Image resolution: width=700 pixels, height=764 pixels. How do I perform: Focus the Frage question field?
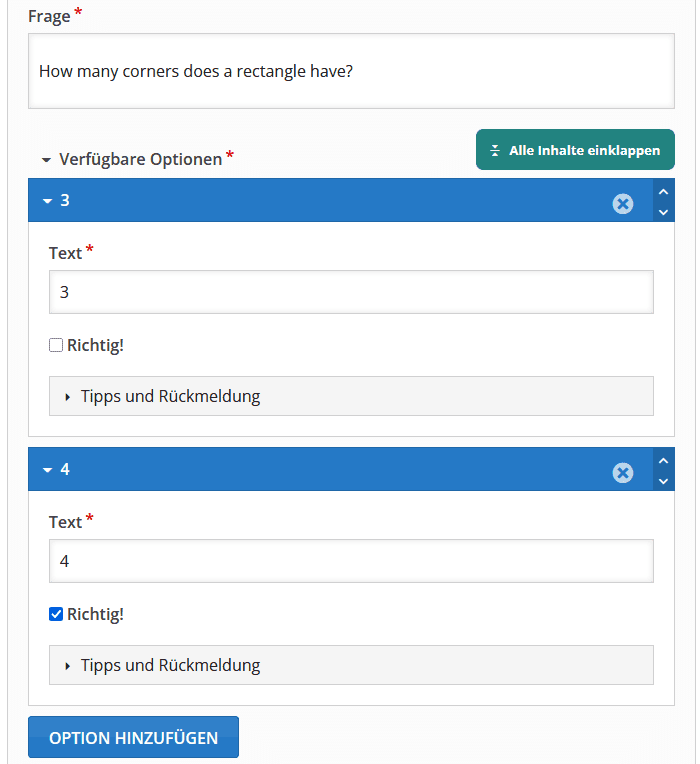(351, 71)
